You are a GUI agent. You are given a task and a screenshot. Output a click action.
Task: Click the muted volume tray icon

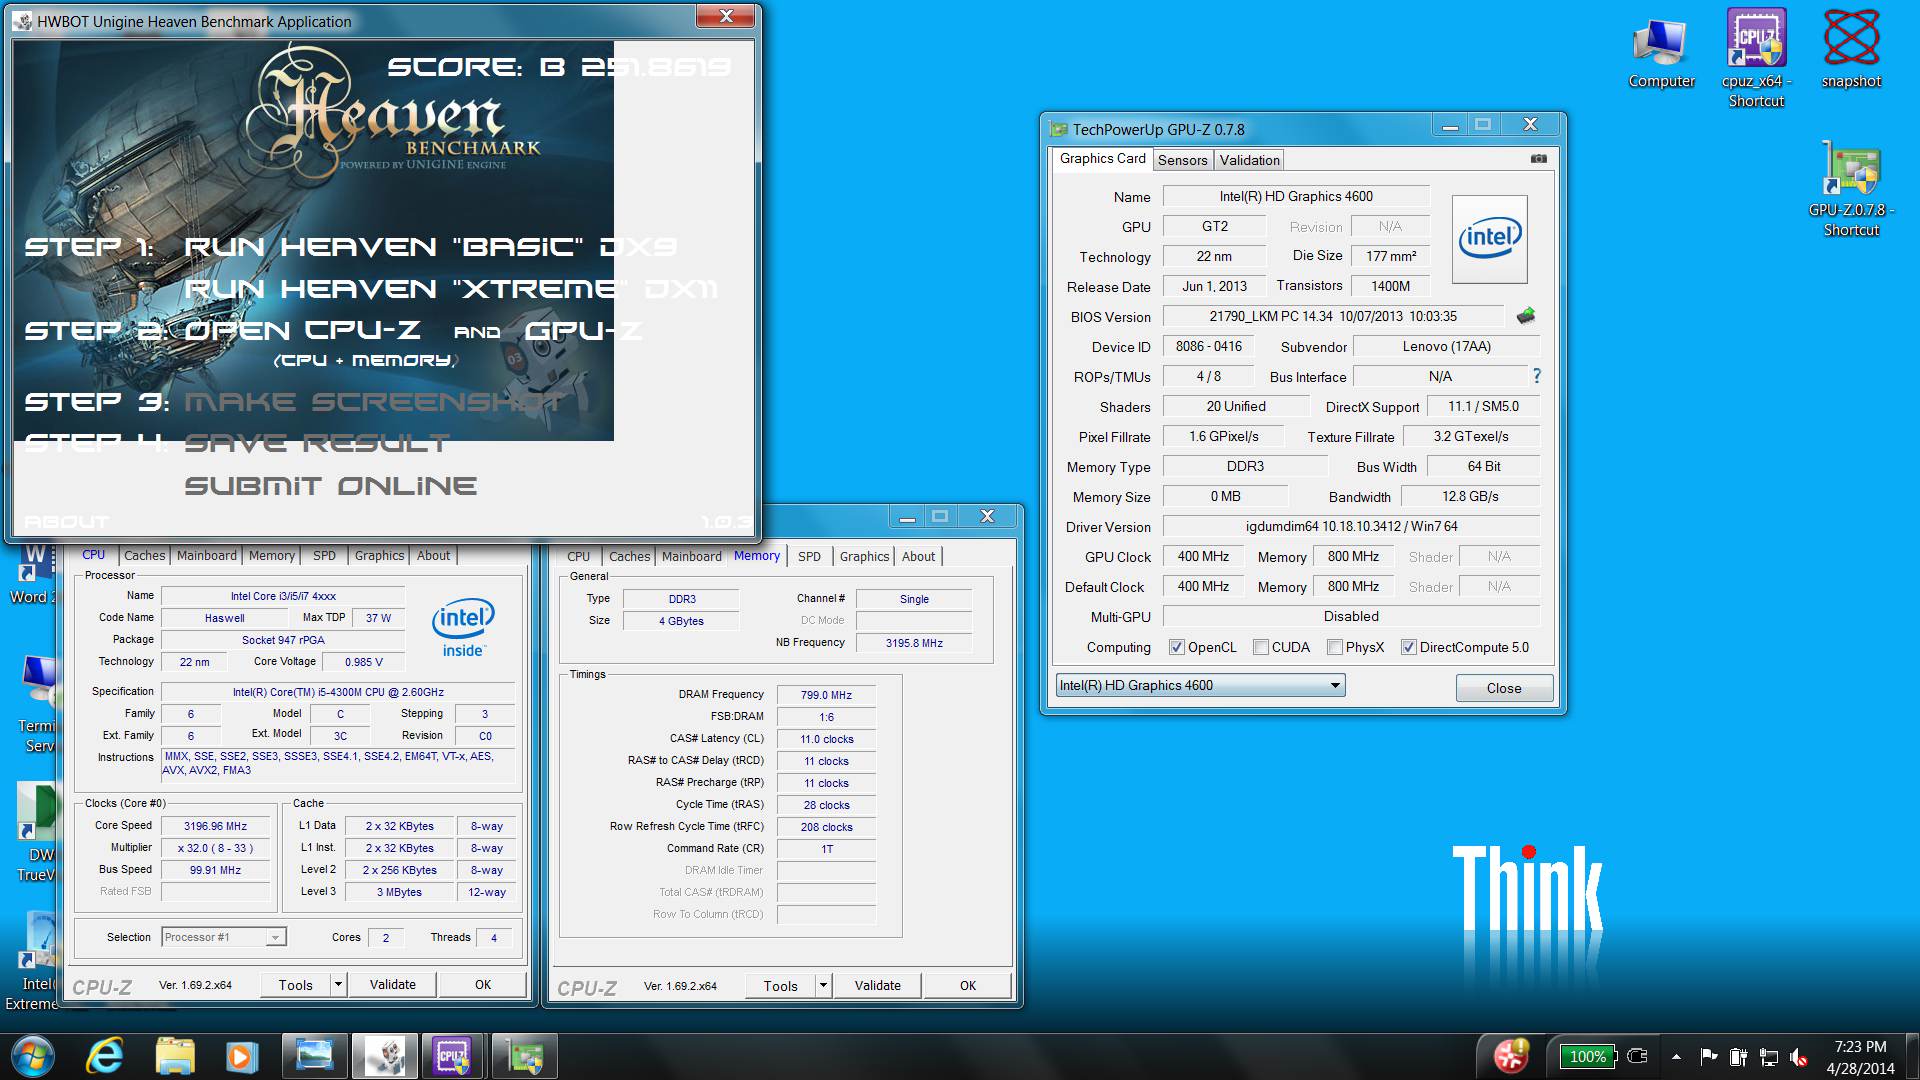point(1799,1056)
